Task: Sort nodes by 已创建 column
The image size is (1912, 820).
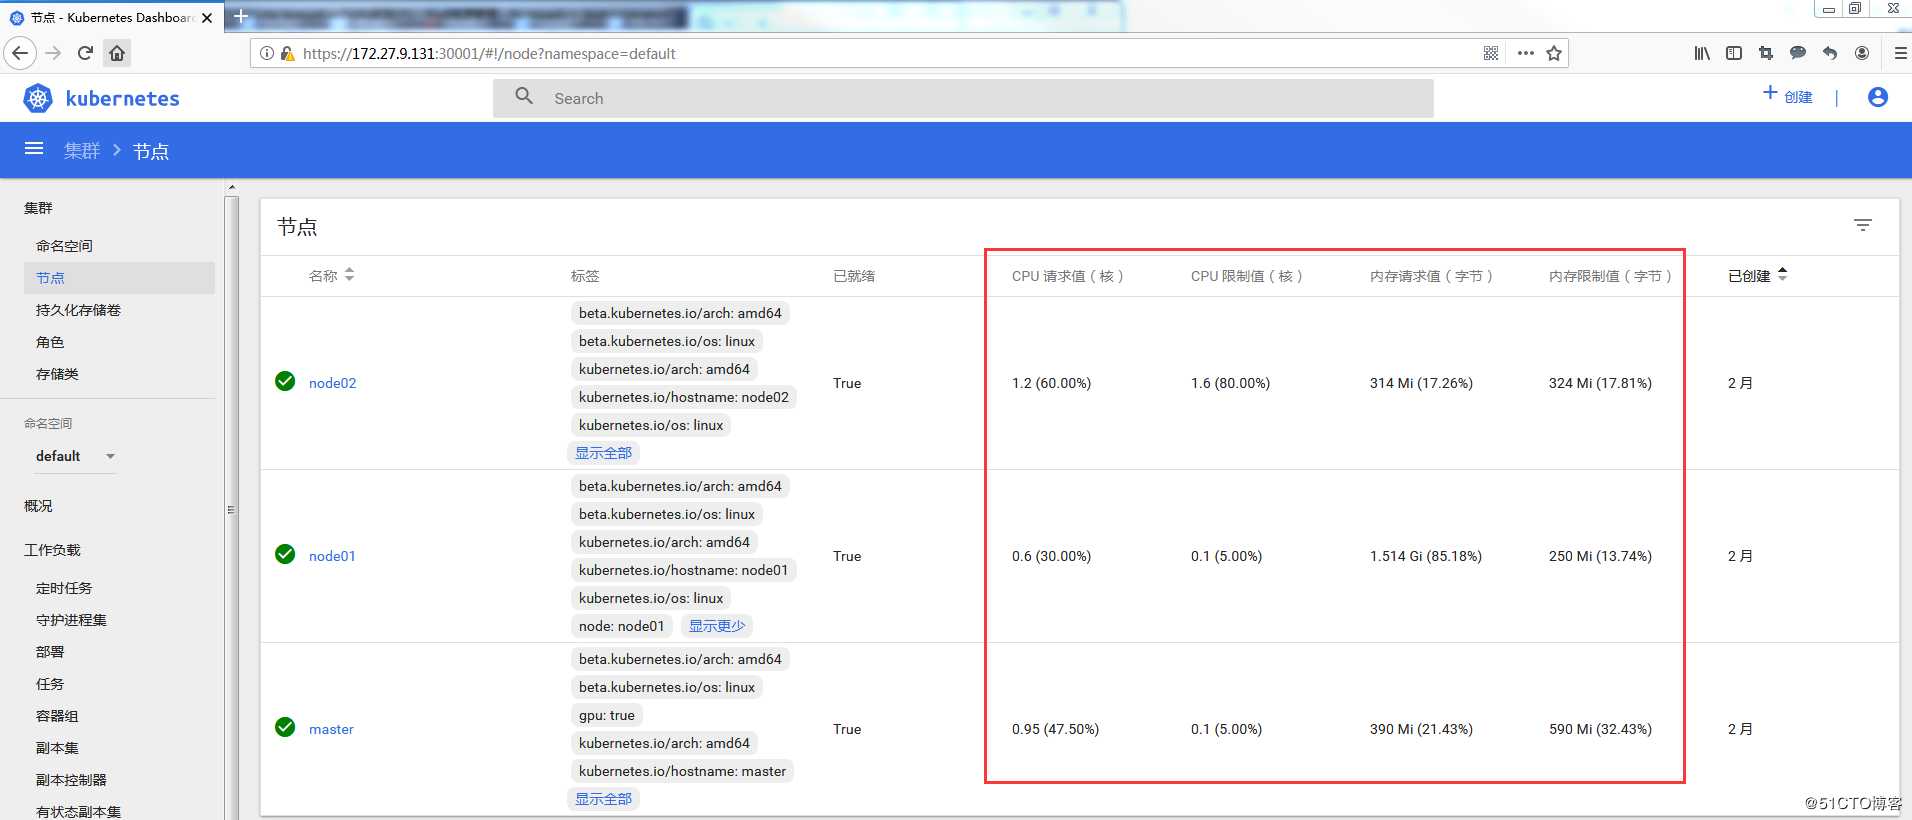Action: pyautogui.click(x=1757, y=275)
